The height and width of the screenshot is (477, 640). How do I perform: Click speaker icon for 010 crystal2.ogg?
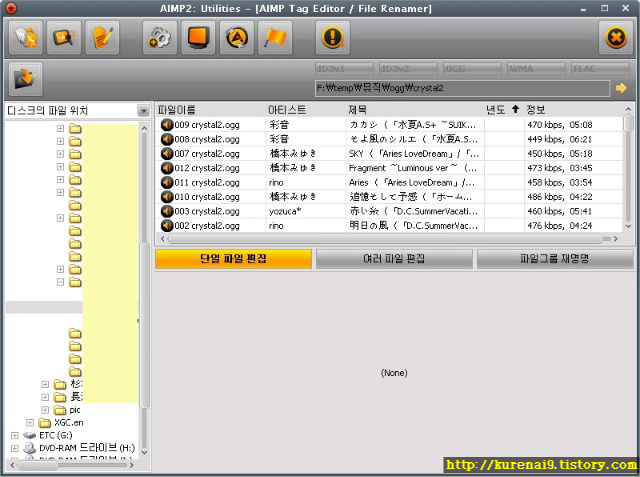pos(167,197)
